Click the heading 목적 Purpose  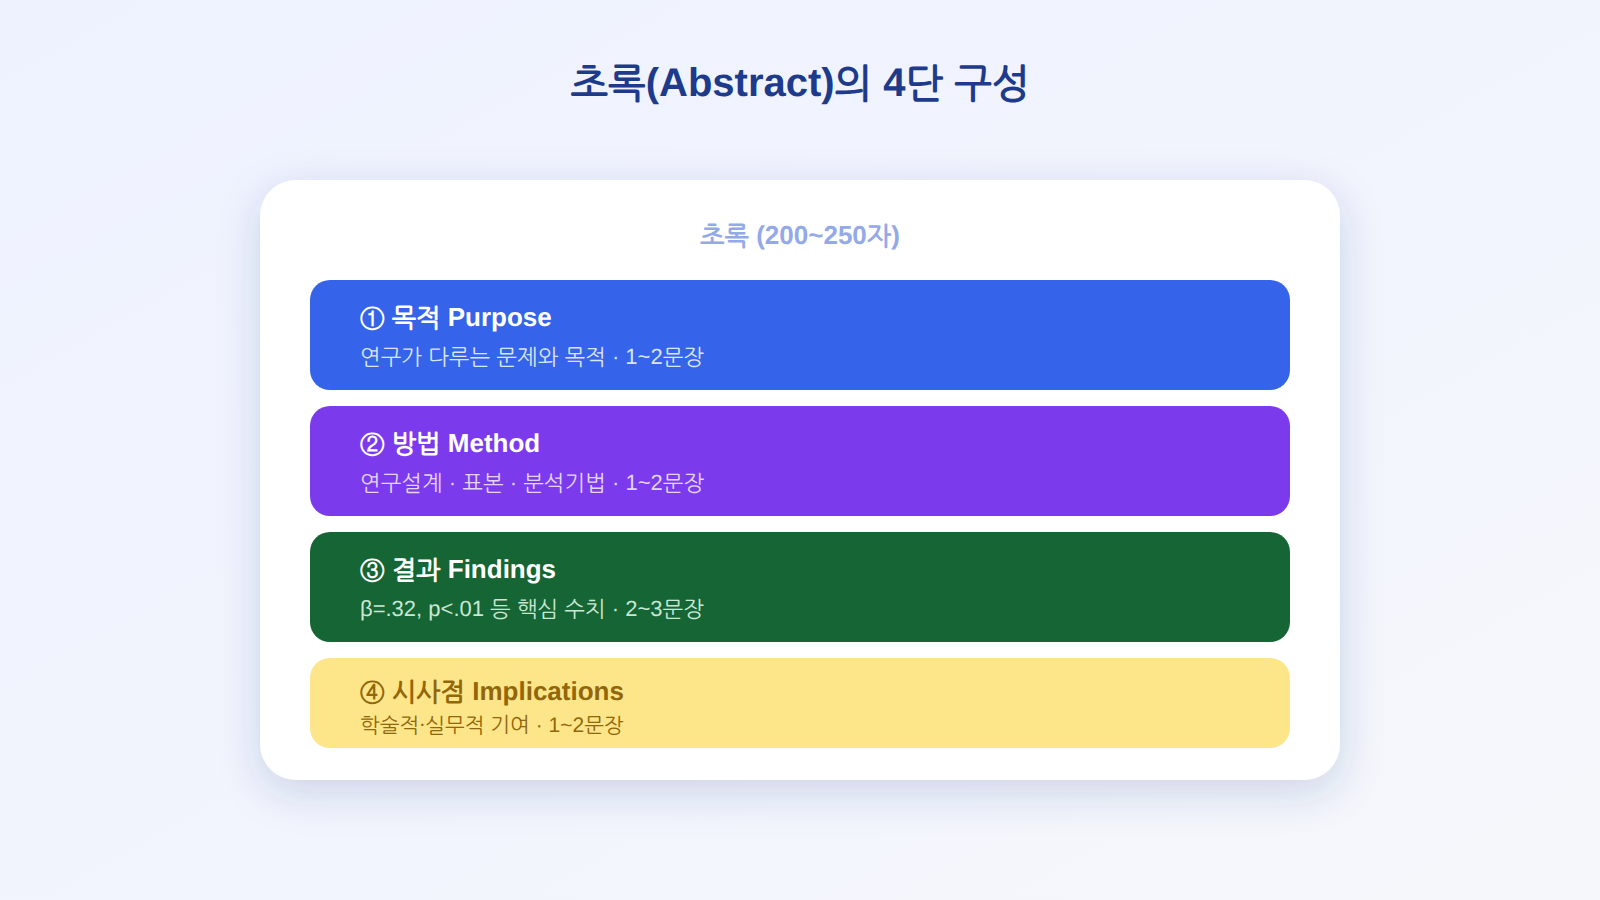[471, 318]
